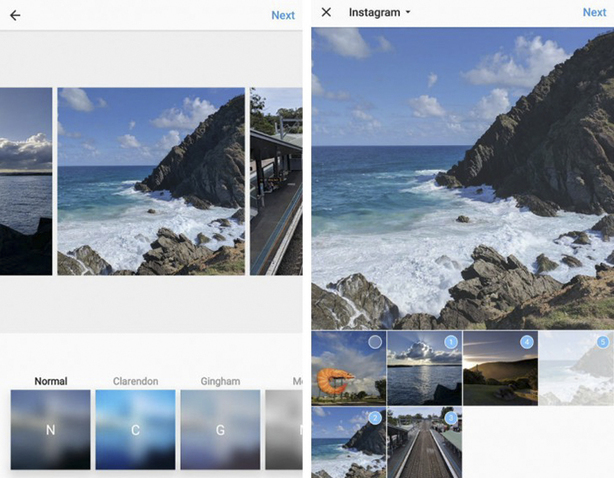Apply the Clarendon filter thumbnail
The width and height of the screenshot is (614, 478).
(135, 429)
